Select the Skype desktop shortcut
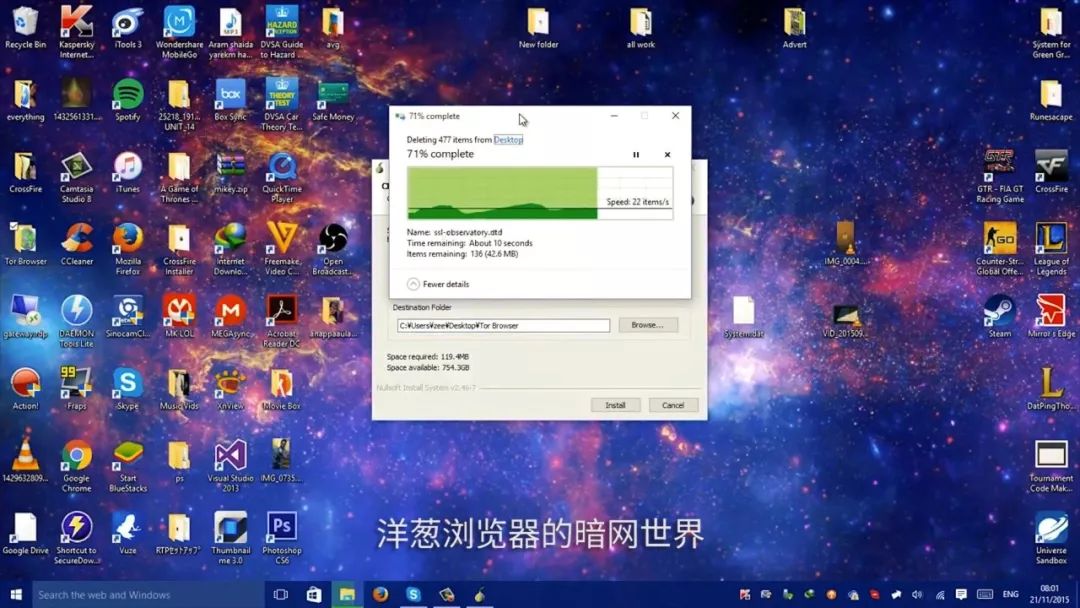 pyautogui.click(x=128, y=389)
